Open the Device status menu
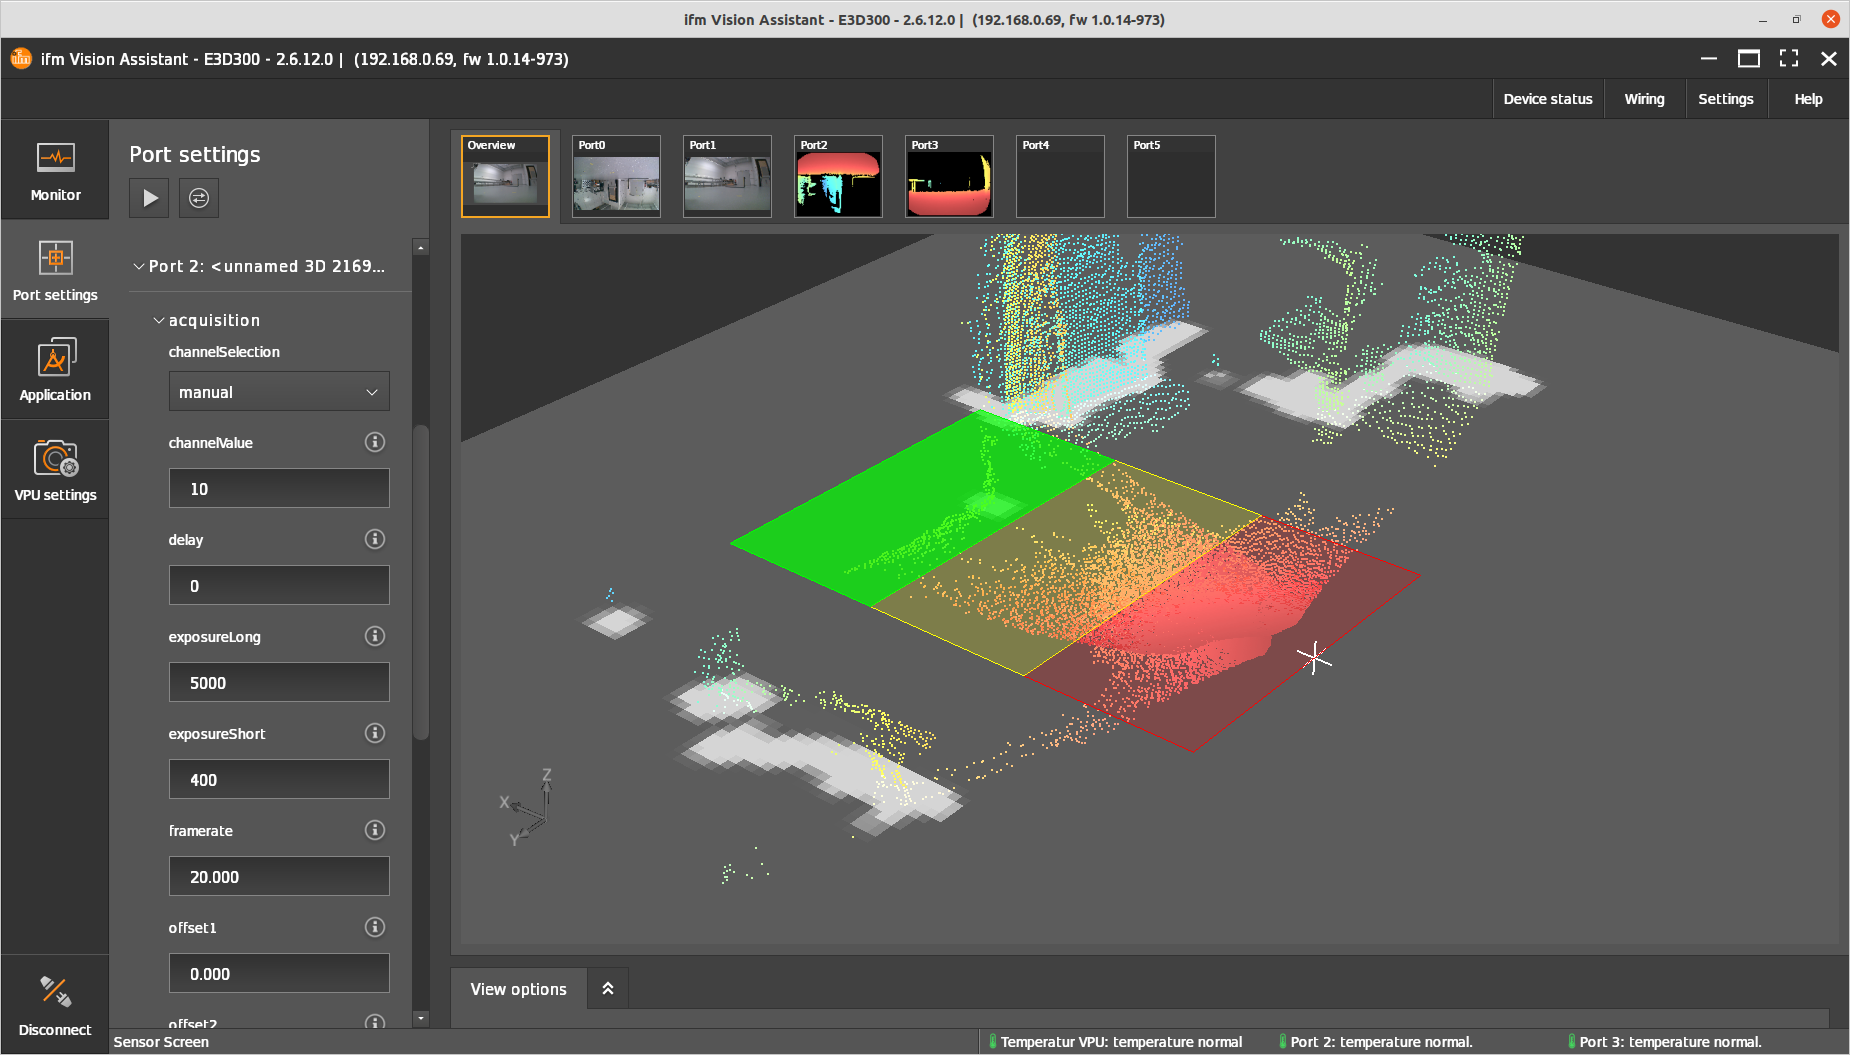This screenshot has height=1055, width=1850. [1547, 99]
